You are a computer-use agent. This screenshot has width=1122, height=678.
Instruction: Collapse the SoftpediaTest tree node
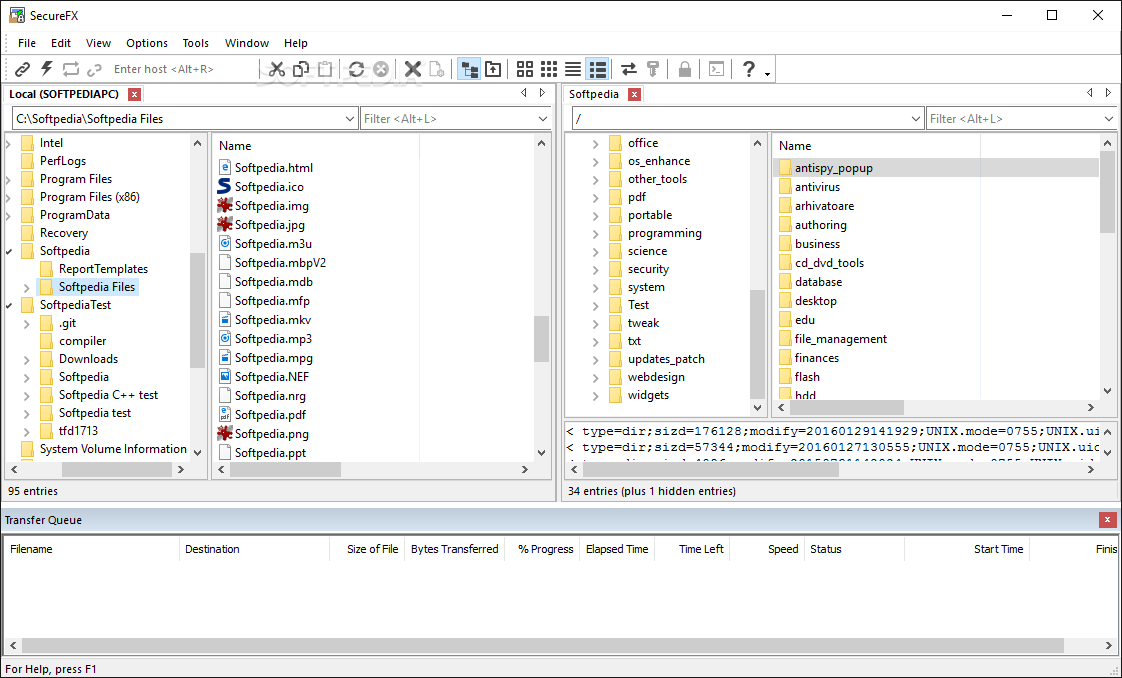click(9, 305)
